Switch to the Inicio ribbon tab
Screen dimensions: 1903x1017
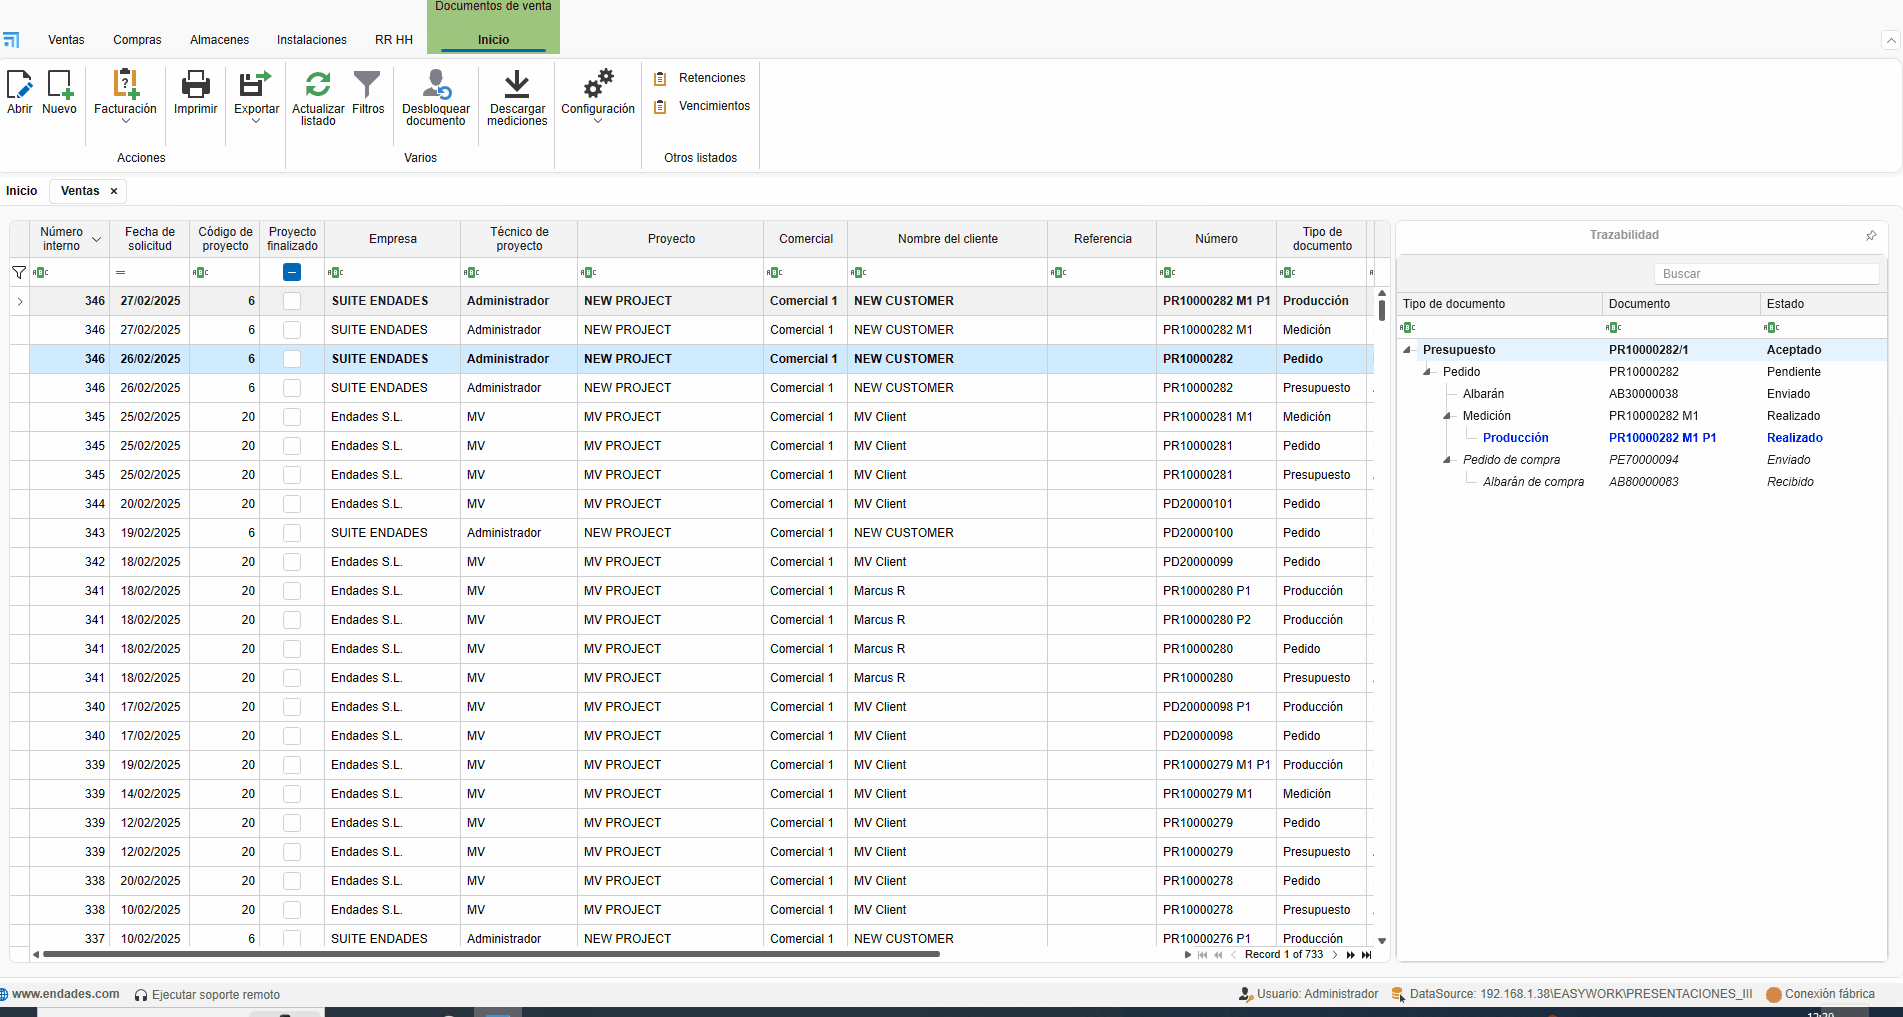[493, 40]
